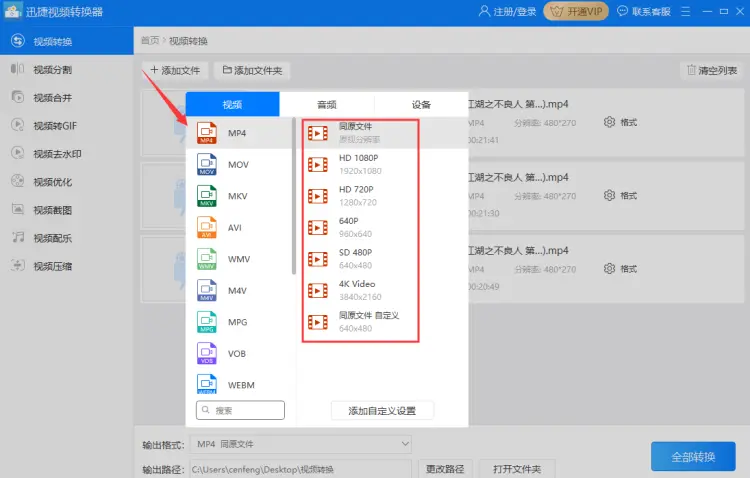Select the VOB format icon
750x478 pixels.
(x=207, y=354)
